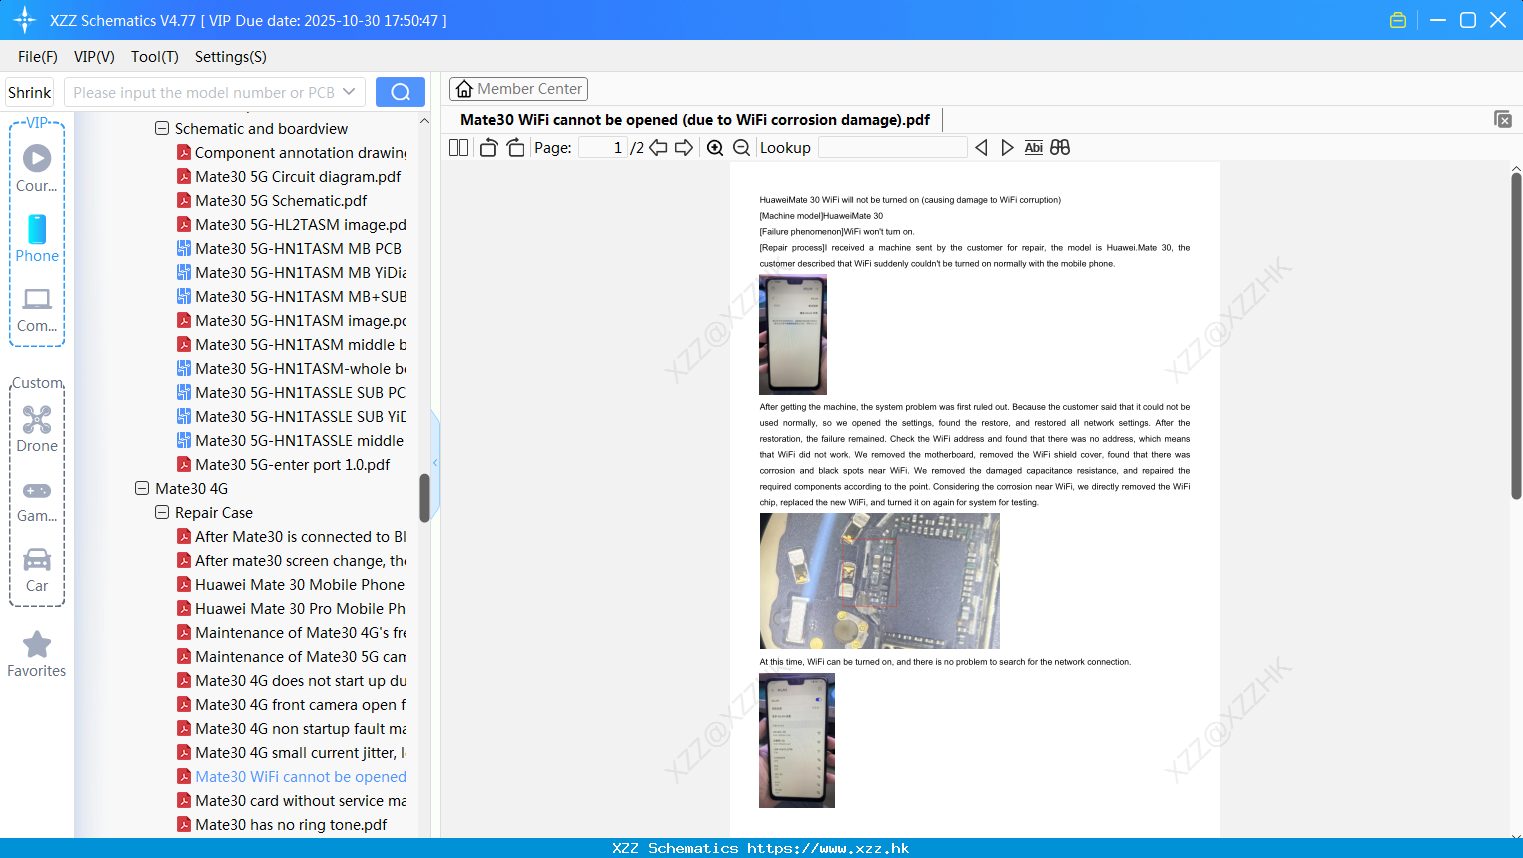Image resolution: width=1523 pixels, height=858 pixels.
Task: Collapse the left panel splitter handle
Action: [435, 462]
